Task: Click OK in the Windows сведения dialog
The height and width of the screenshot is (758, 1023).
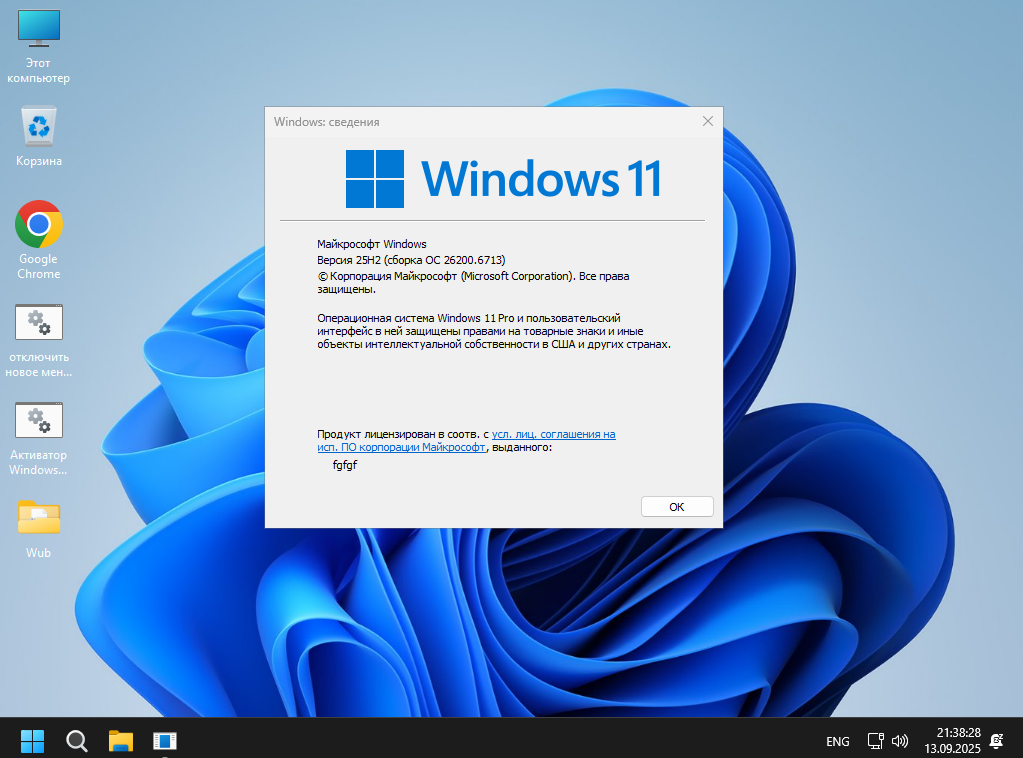Action: click(x=677, y=507)
